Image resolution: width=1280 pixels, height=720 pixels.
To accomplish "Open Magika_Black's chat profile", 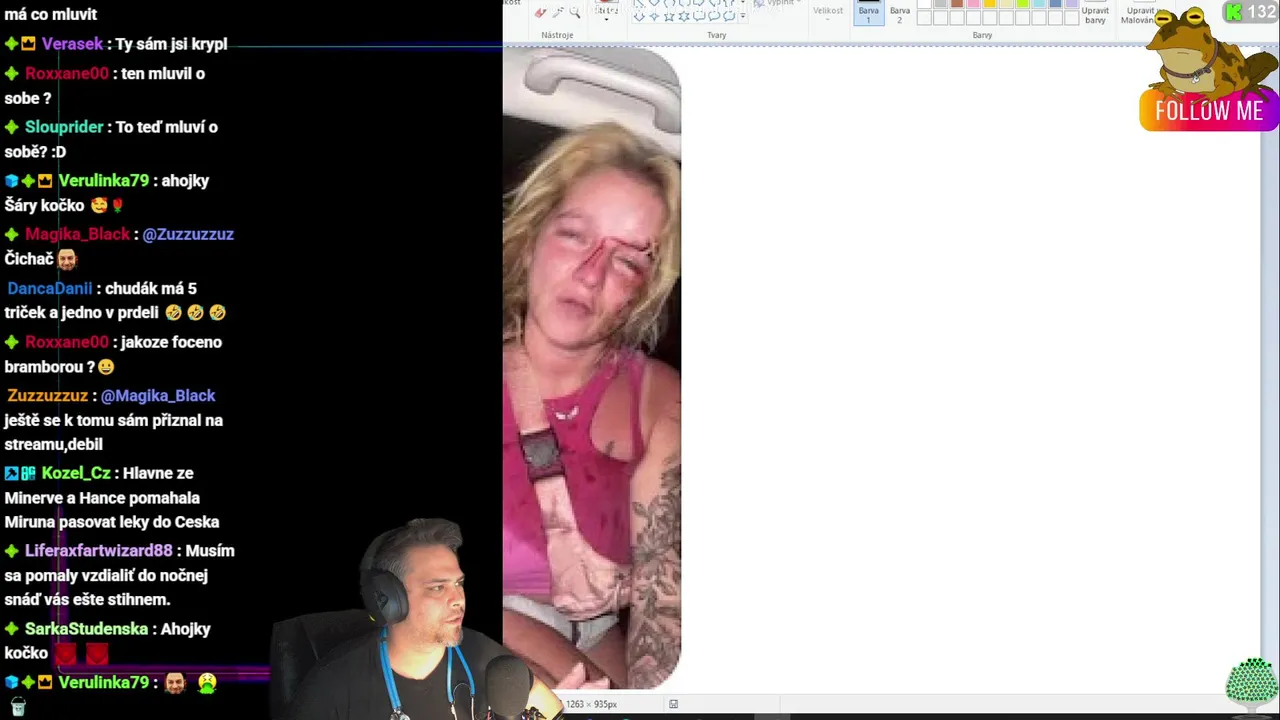I will [77, 234].
